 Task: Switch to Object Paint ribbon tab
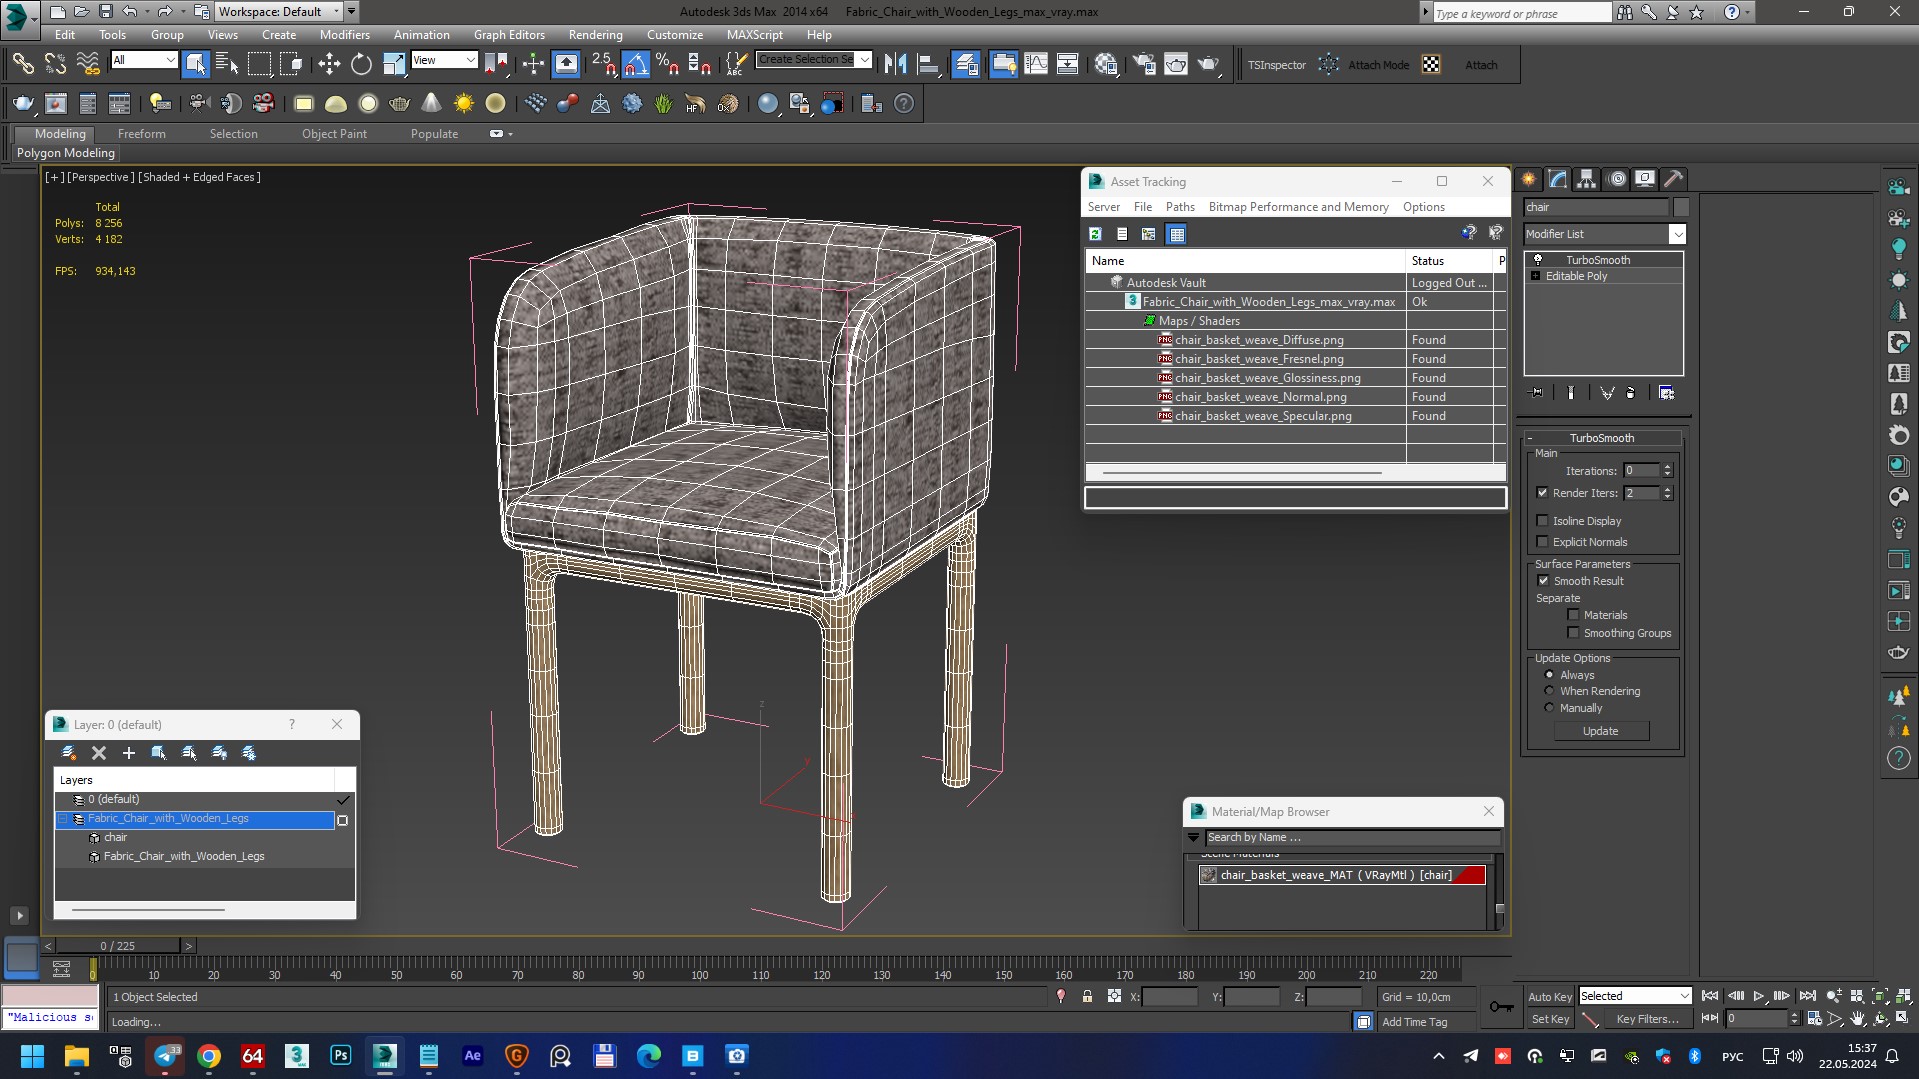(x=334, y=134)
